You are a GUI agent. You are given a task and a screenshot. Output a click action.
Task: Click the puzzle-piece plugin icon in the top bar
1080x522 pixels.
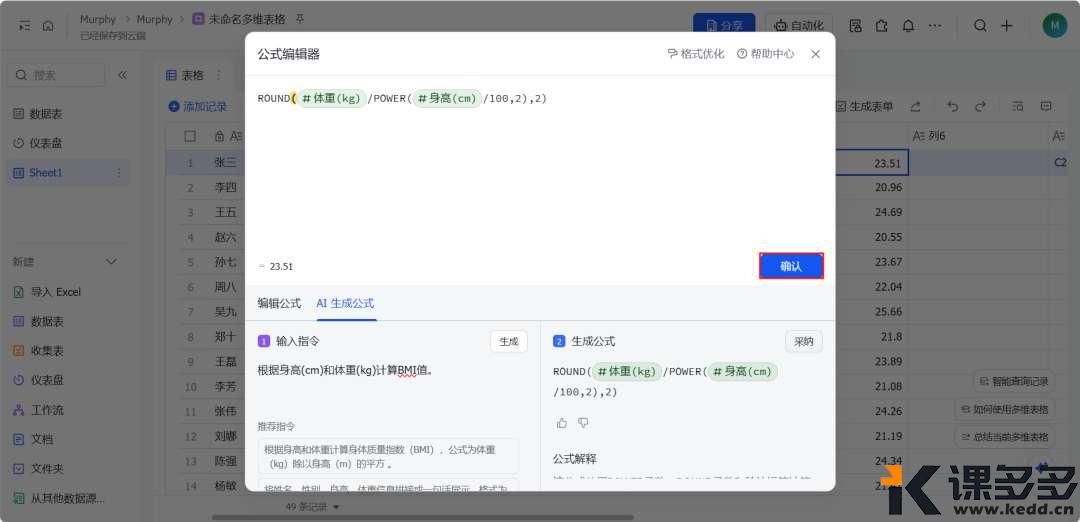882,25
